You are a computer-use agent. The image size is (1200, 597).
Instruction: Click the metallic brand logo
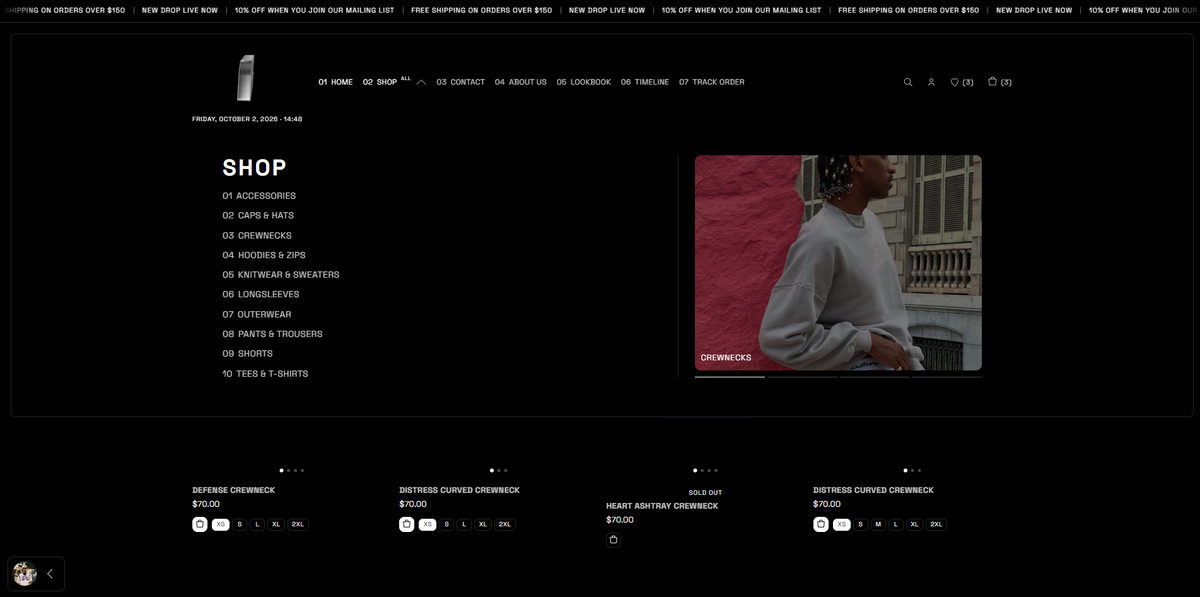(246, 78)
